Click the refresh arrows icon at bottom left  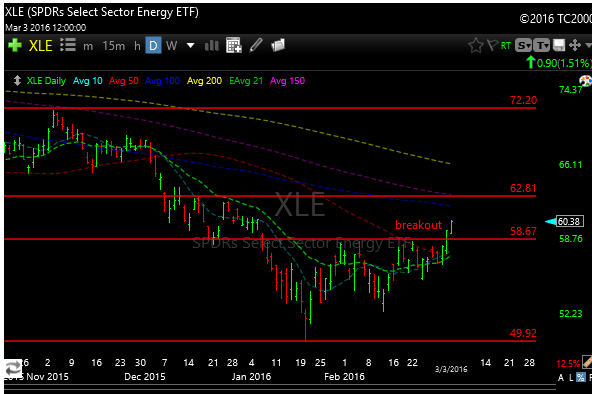[x=13, y=368]
